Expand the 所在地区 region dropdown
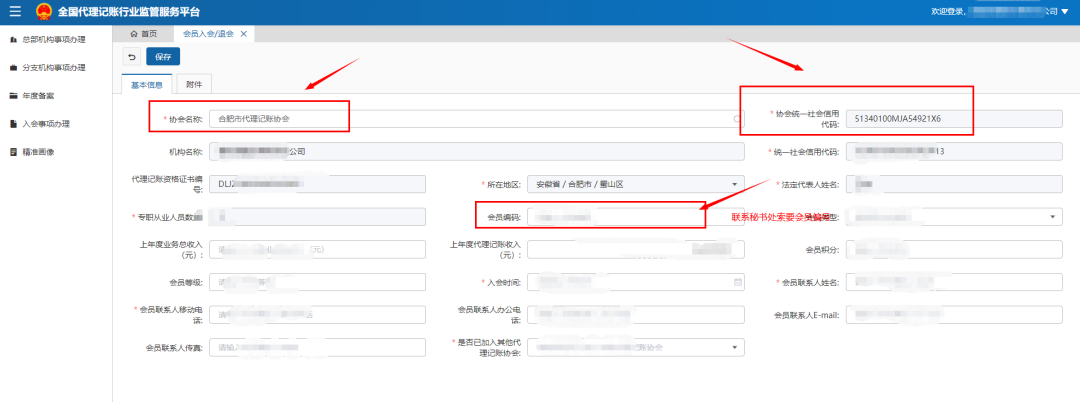Image resolution: width=1080 pixels, height=402 pixels. 736,185
